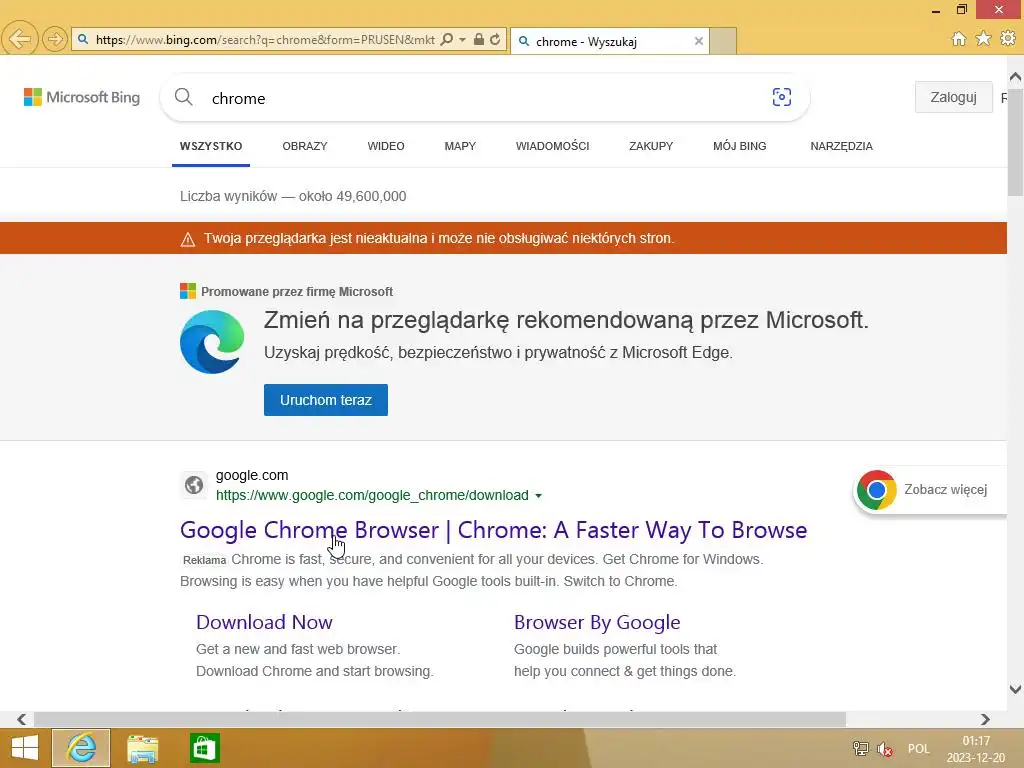Click the browser Forward arrow button
The width and height of the screenshot is (1024, 768).
point(54,39)
